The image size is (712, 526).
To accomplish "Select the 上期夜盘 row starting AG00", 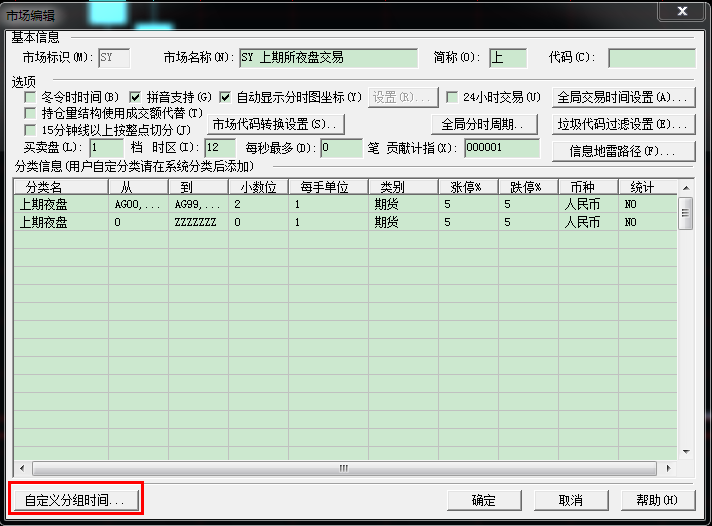I will pyautogui.click(x=345, y=204).
